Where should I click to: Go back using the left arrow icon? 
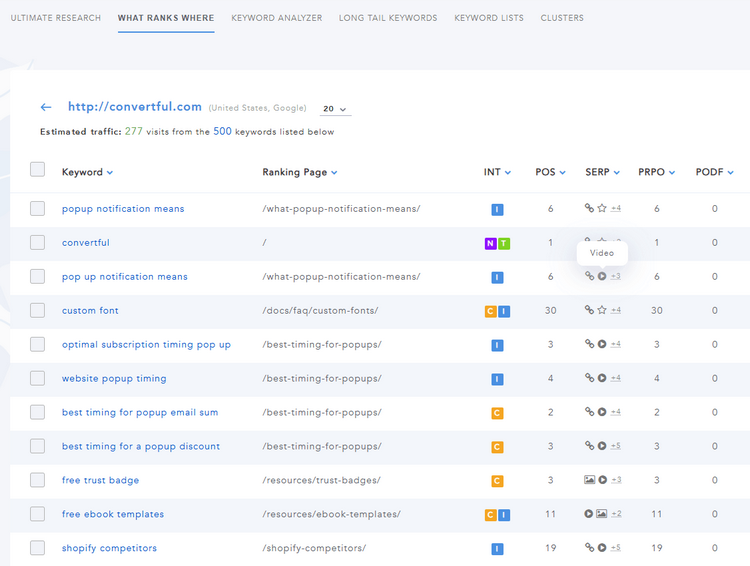45,107
